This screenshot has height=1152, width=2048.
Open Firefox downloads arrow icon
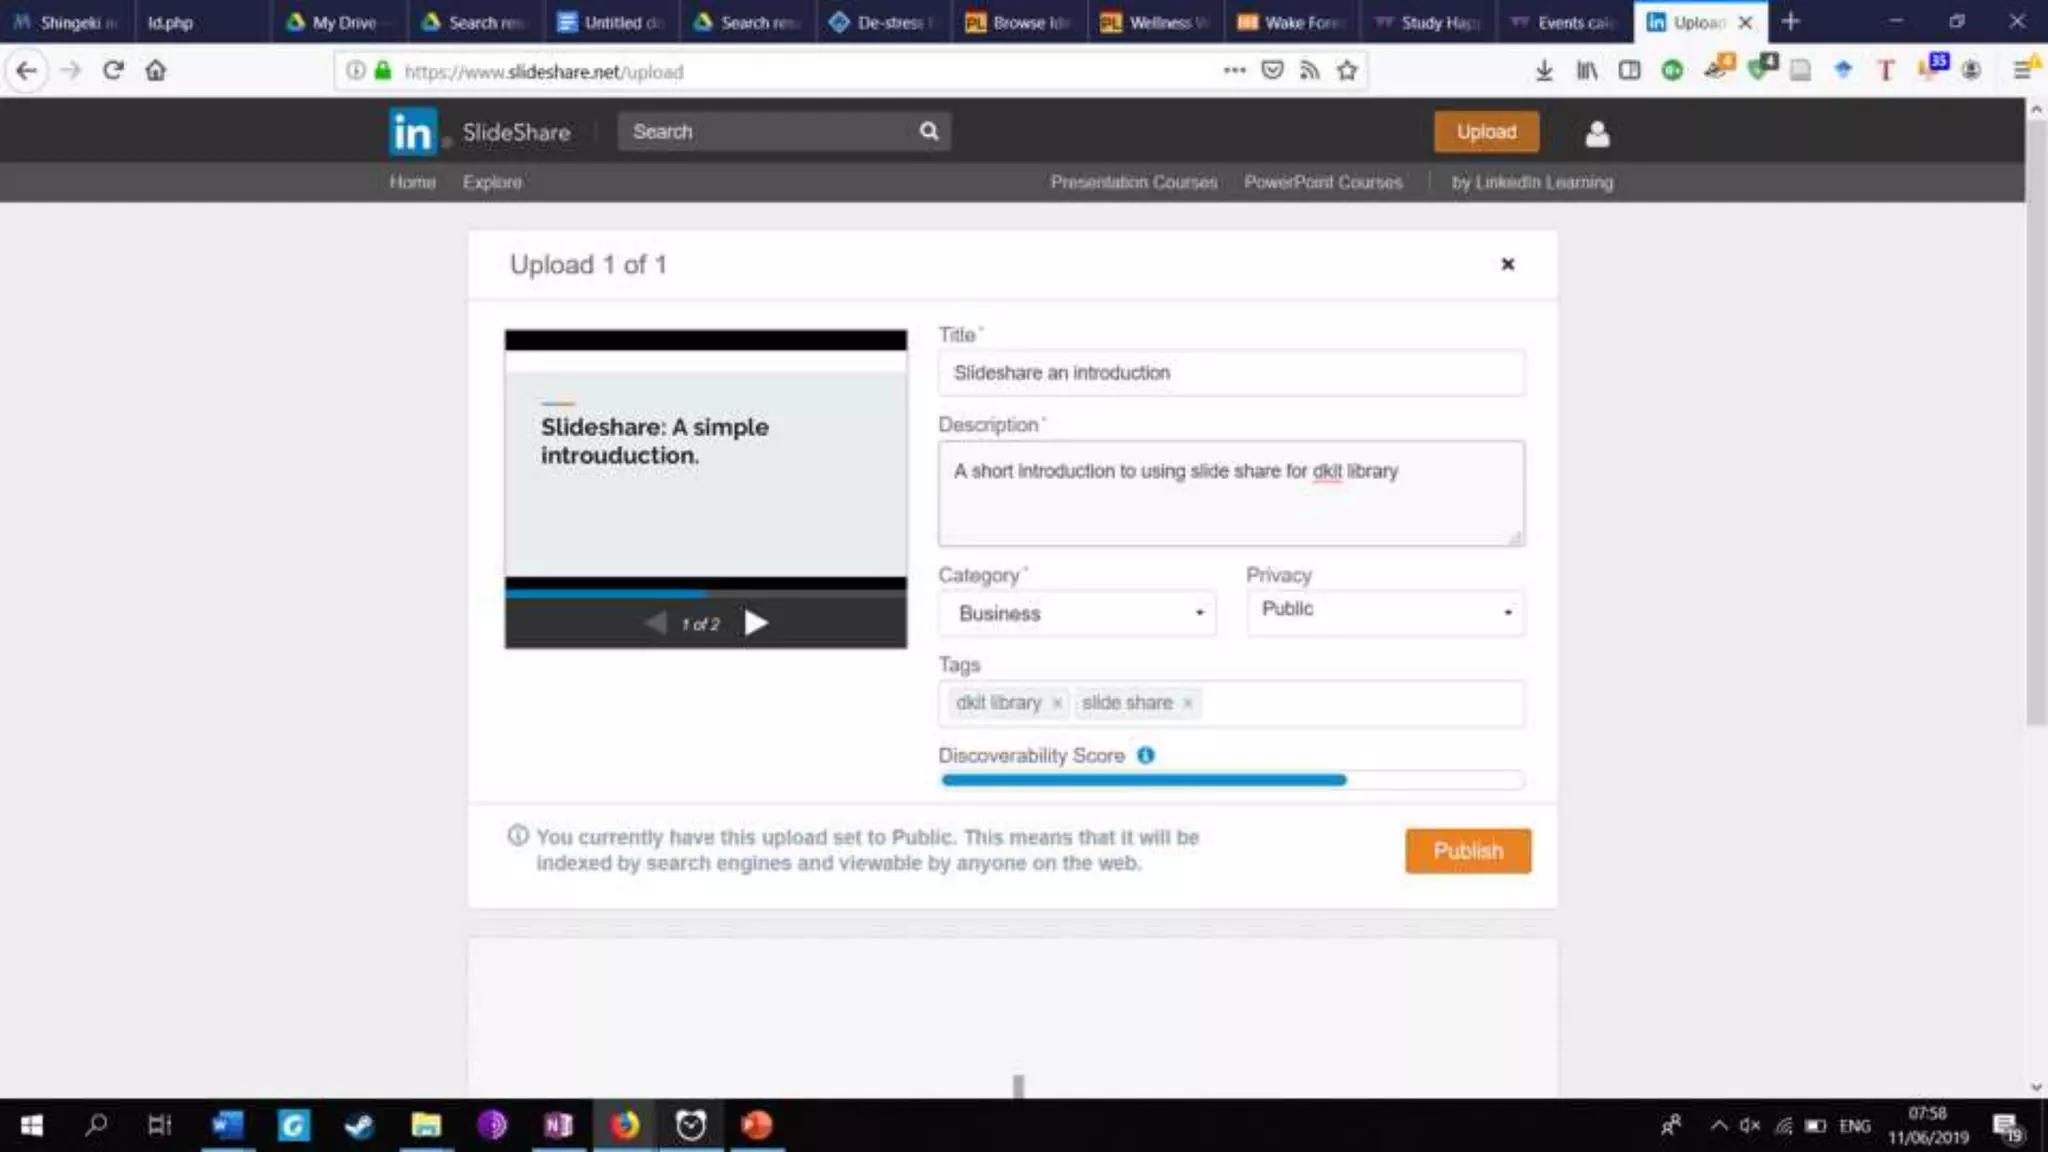click(1544, 71)
